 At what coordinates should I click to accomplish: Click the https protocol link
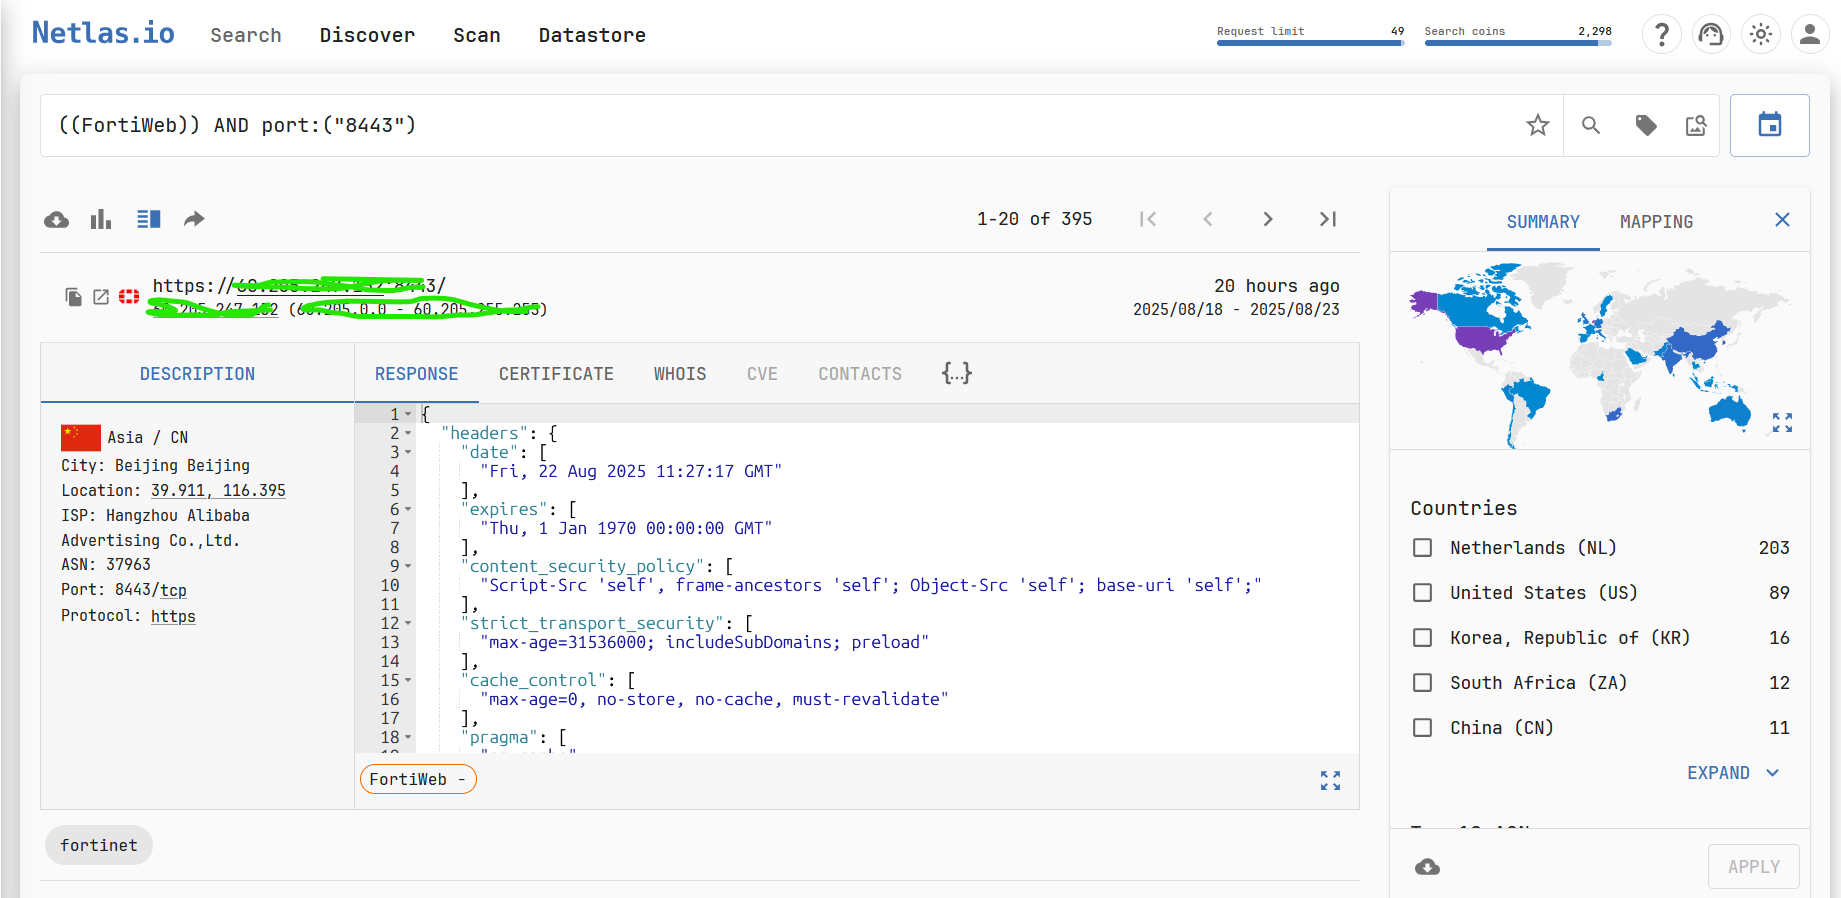pyautogui.click(x=173, y=616)
